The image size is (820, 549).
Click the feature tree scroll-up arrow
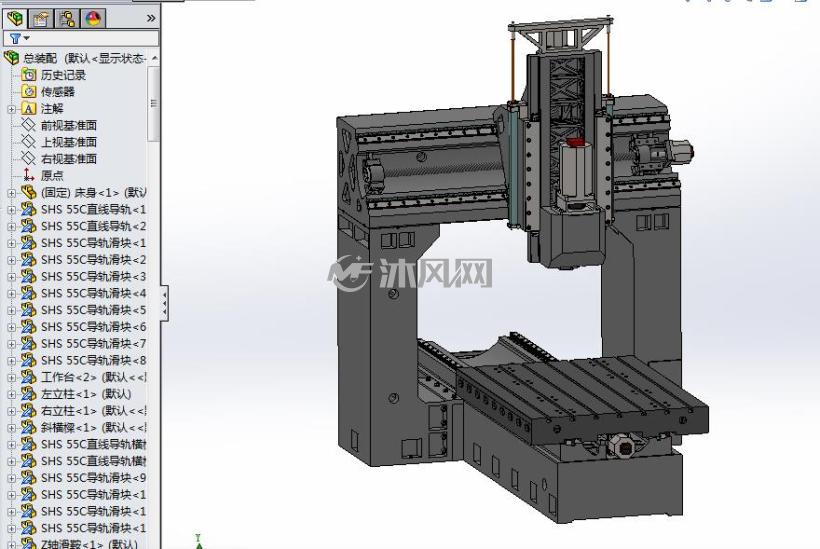154,58
